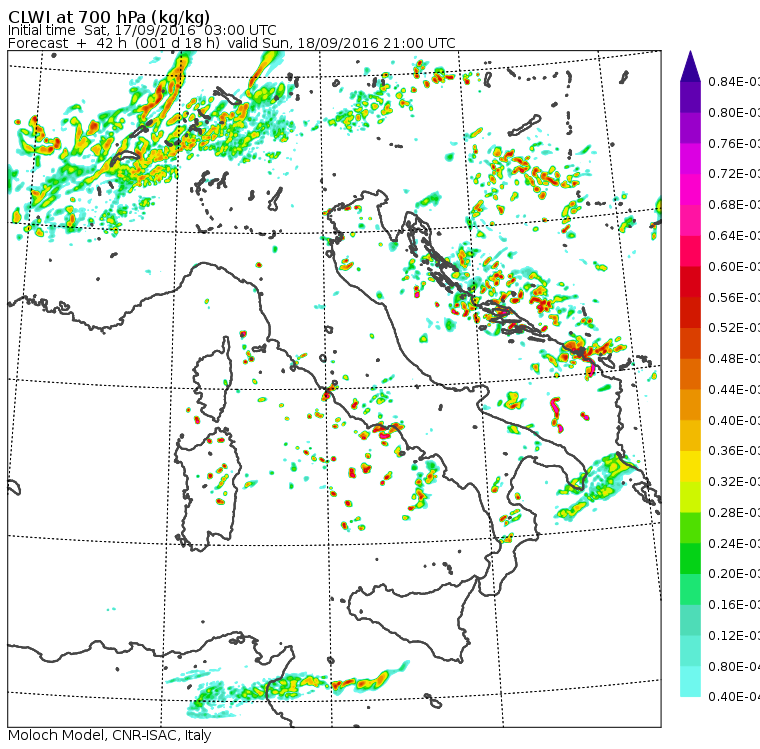Click the 0.64E-03 legend label
This screenshot has height=749, width=760.
pyautogui.click(x=734, y=236)
